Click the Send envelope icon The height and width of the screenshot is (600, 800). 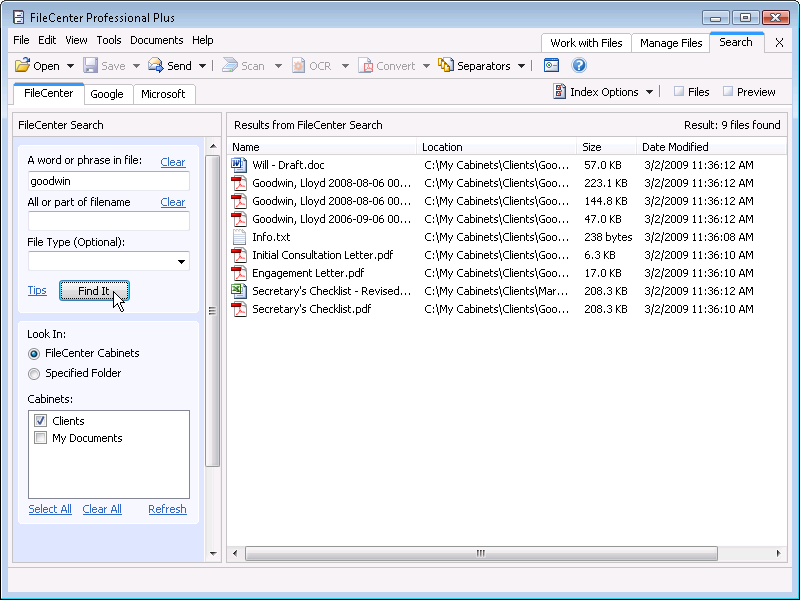point(156,65)
